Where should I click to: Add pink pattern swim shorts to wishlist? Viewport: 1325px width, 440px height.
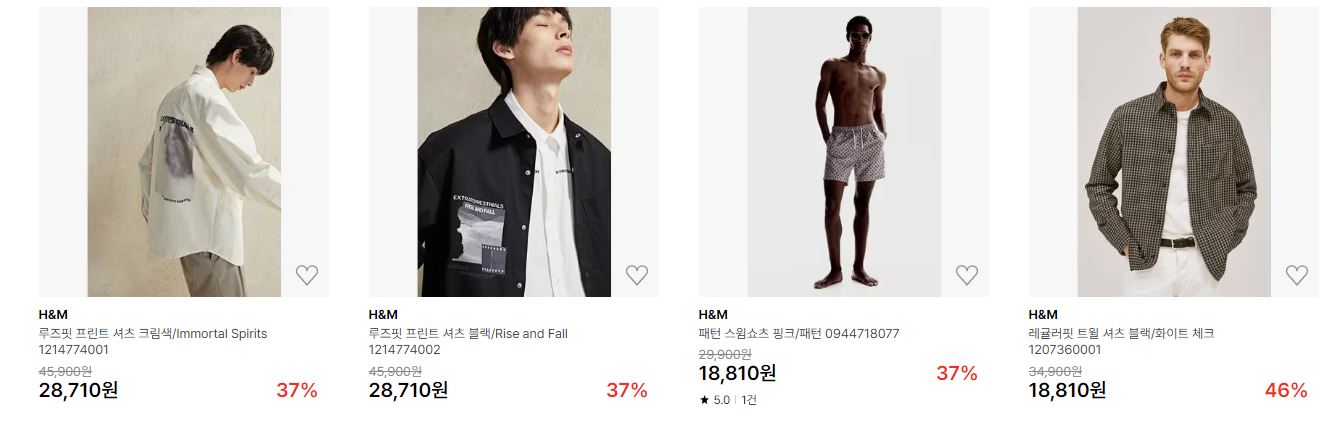966,275
